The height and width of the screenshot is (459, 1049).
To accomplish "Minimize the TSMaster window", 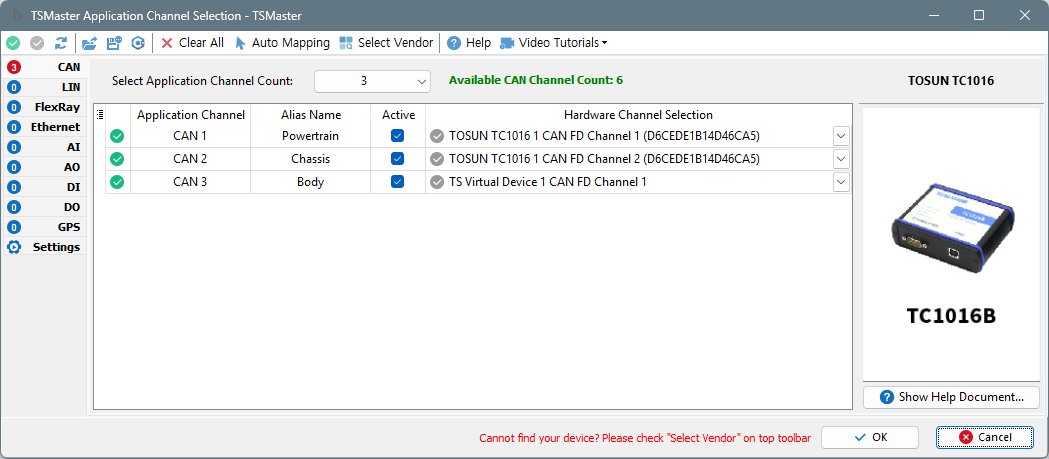I will point(933,15).
